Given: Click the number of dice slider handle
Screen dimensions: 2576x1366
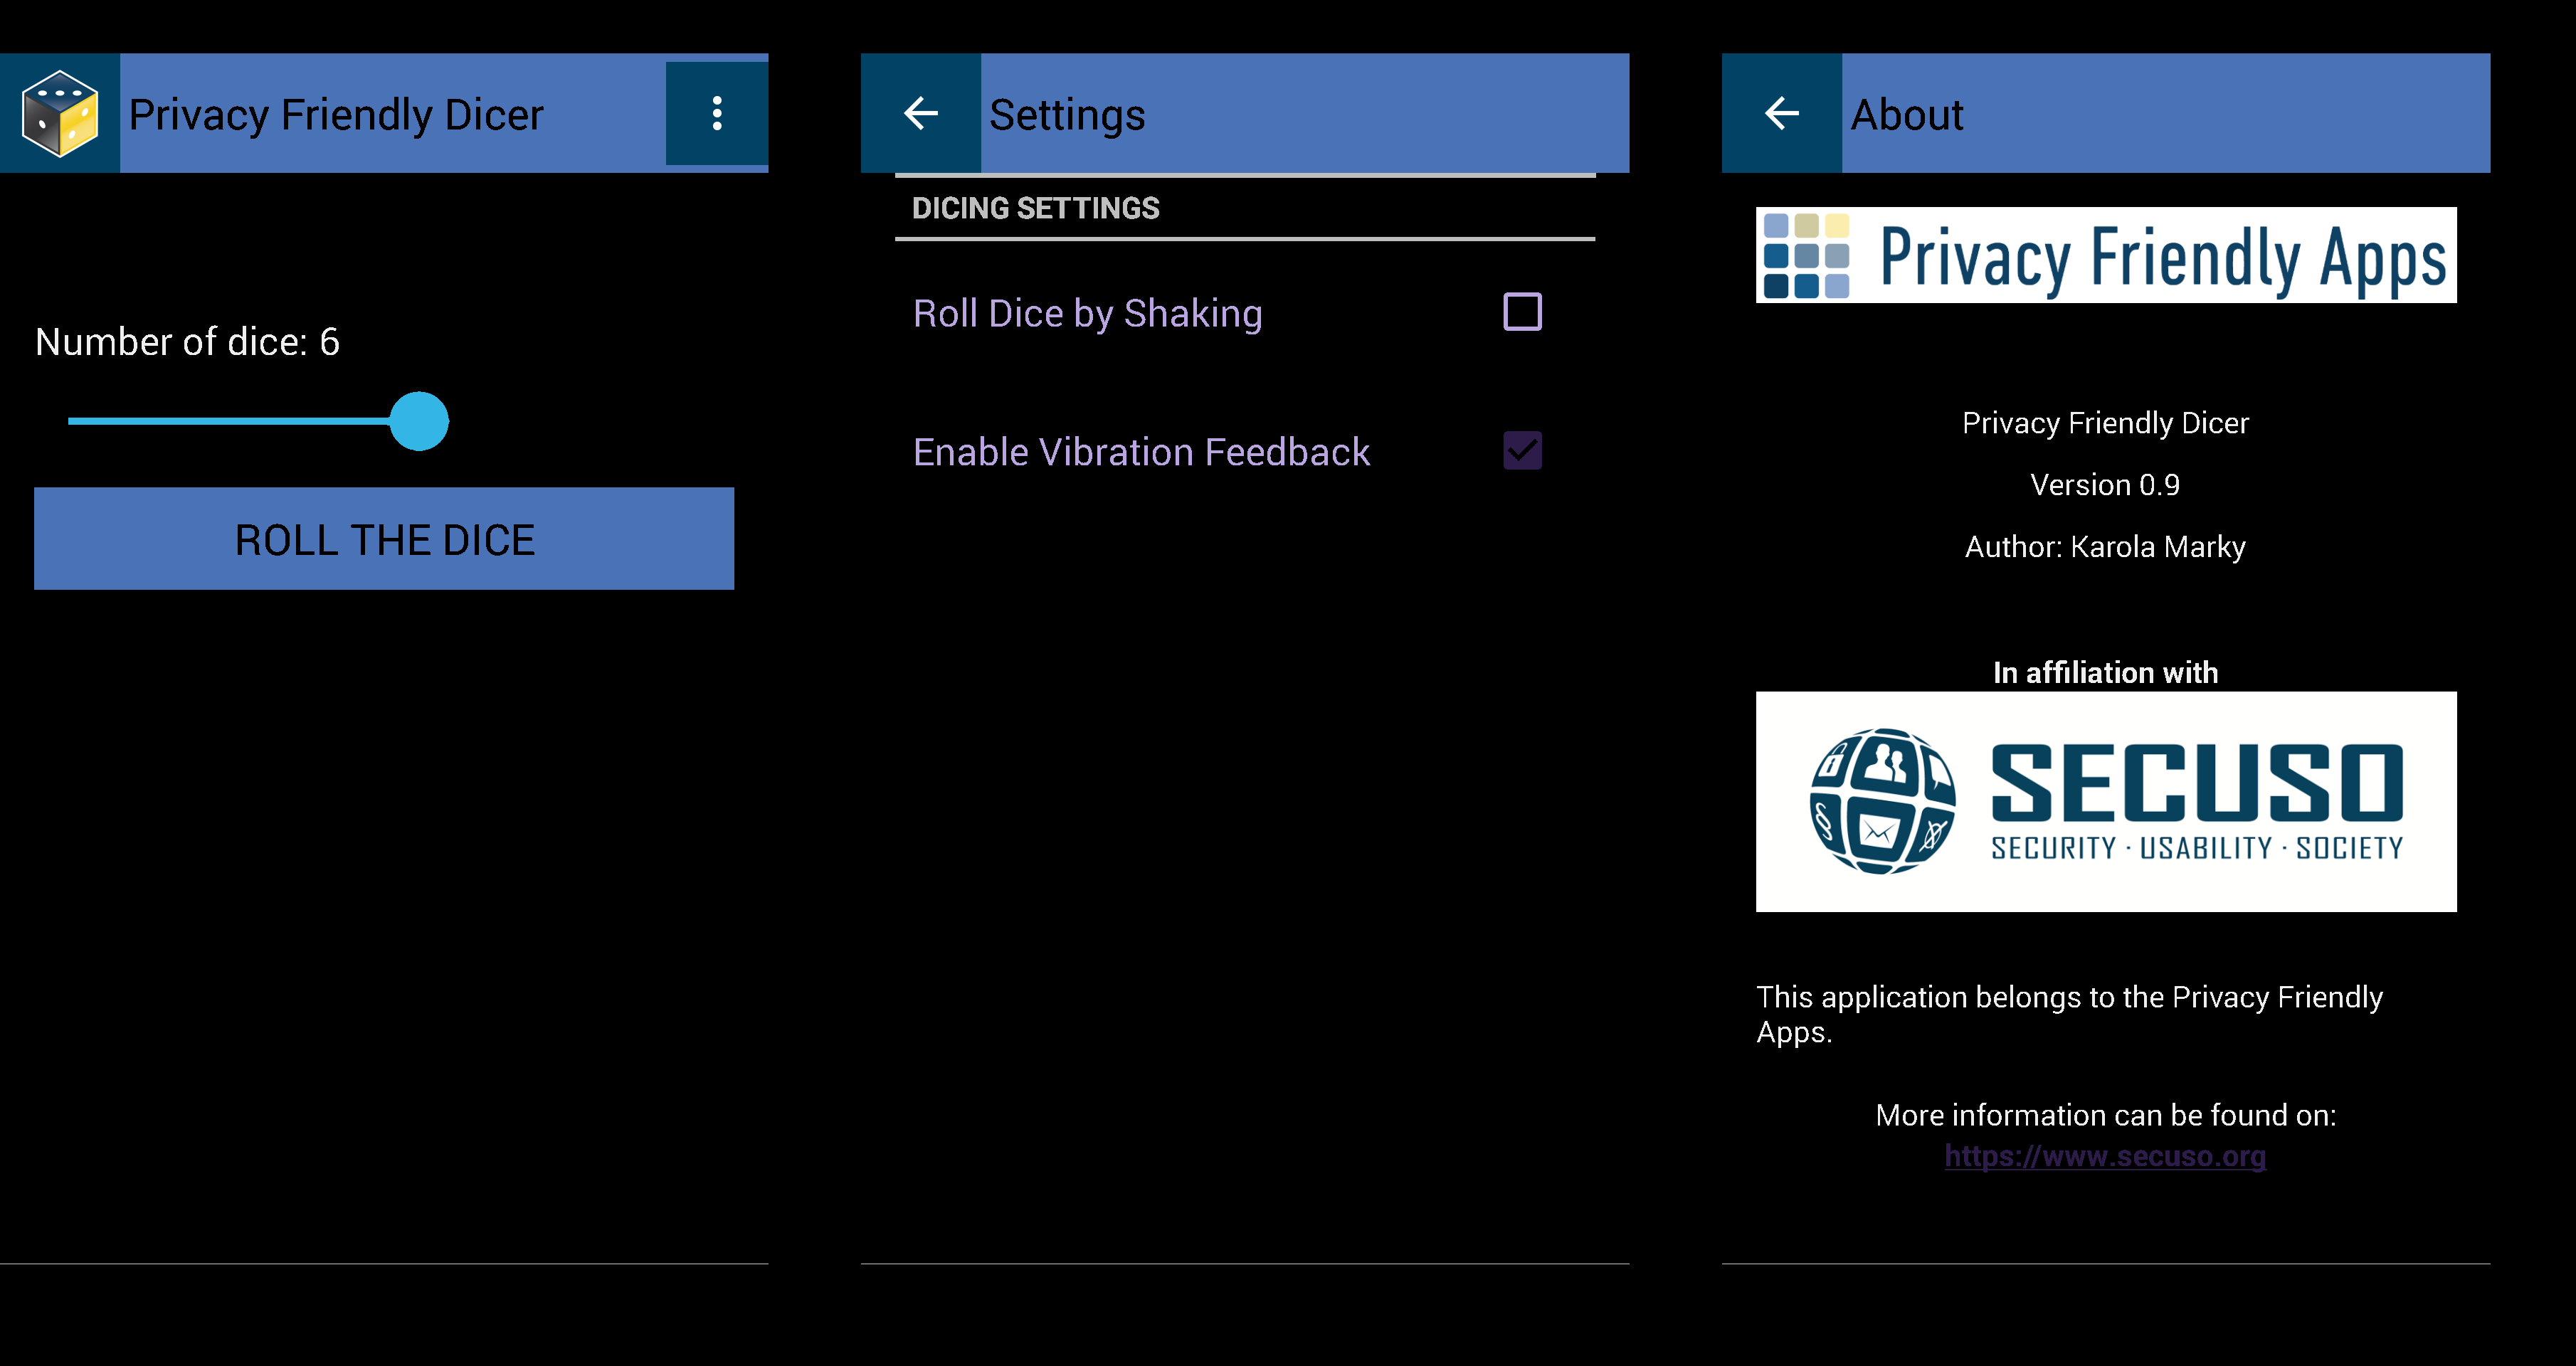Looking at the screenshot, I should [419, 421].
